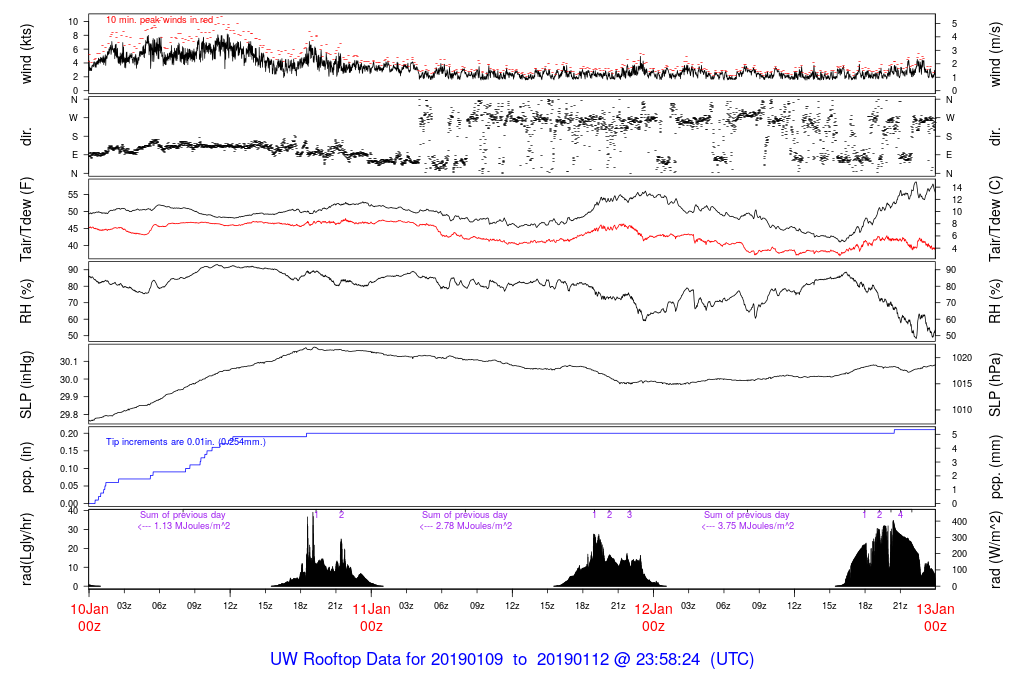The width and height of the screenshot is (1024, 700).
Task: Select the 'rad(Lgly/hr)' axis label
Action: (x=26, y=549)
